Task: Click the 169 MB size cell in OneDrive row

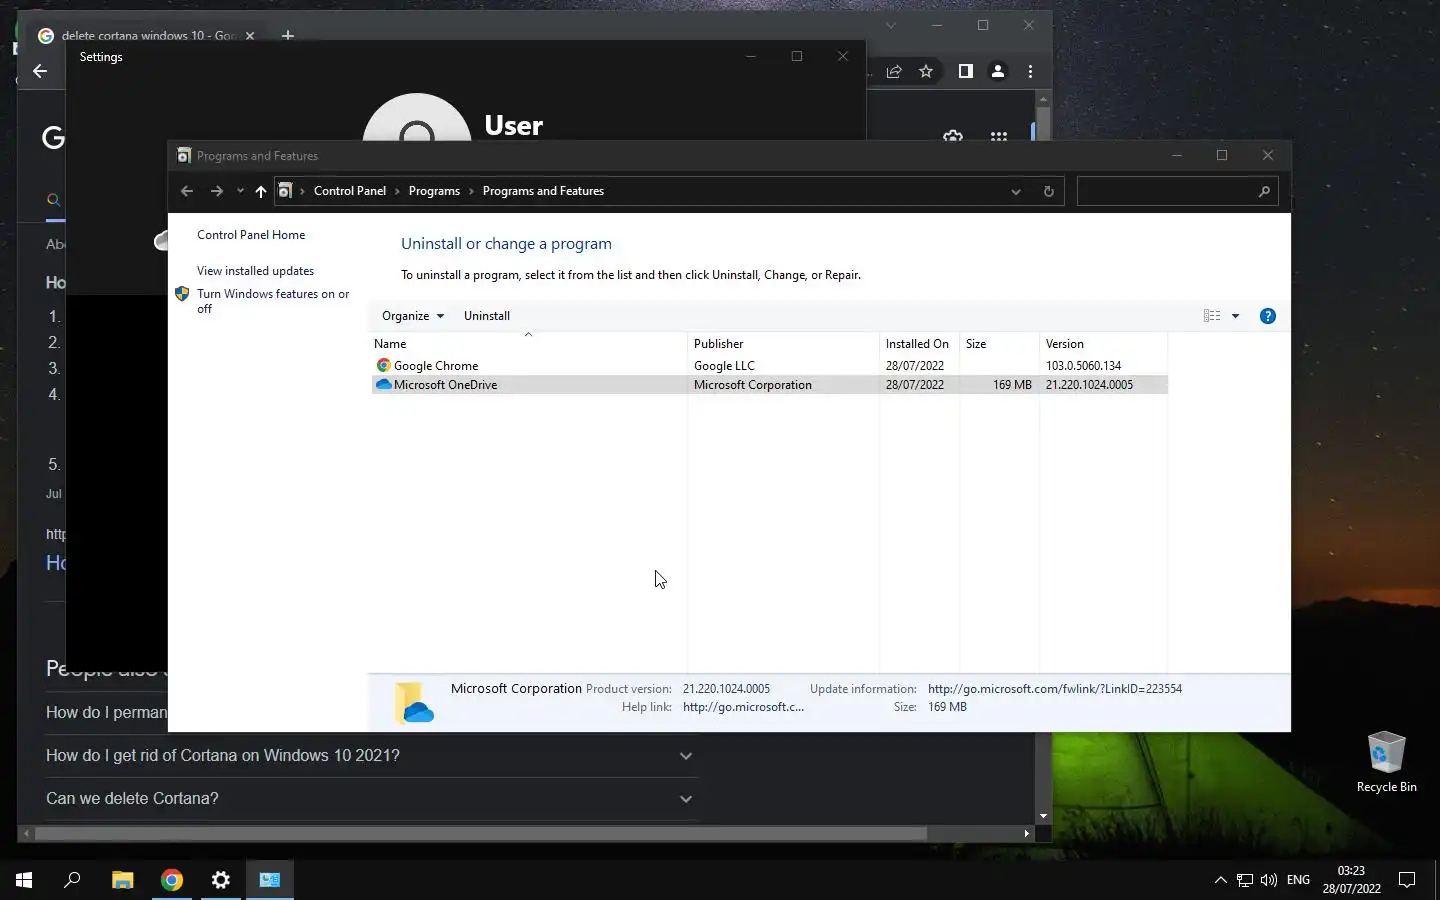Action: click(x=1012, y=385)
